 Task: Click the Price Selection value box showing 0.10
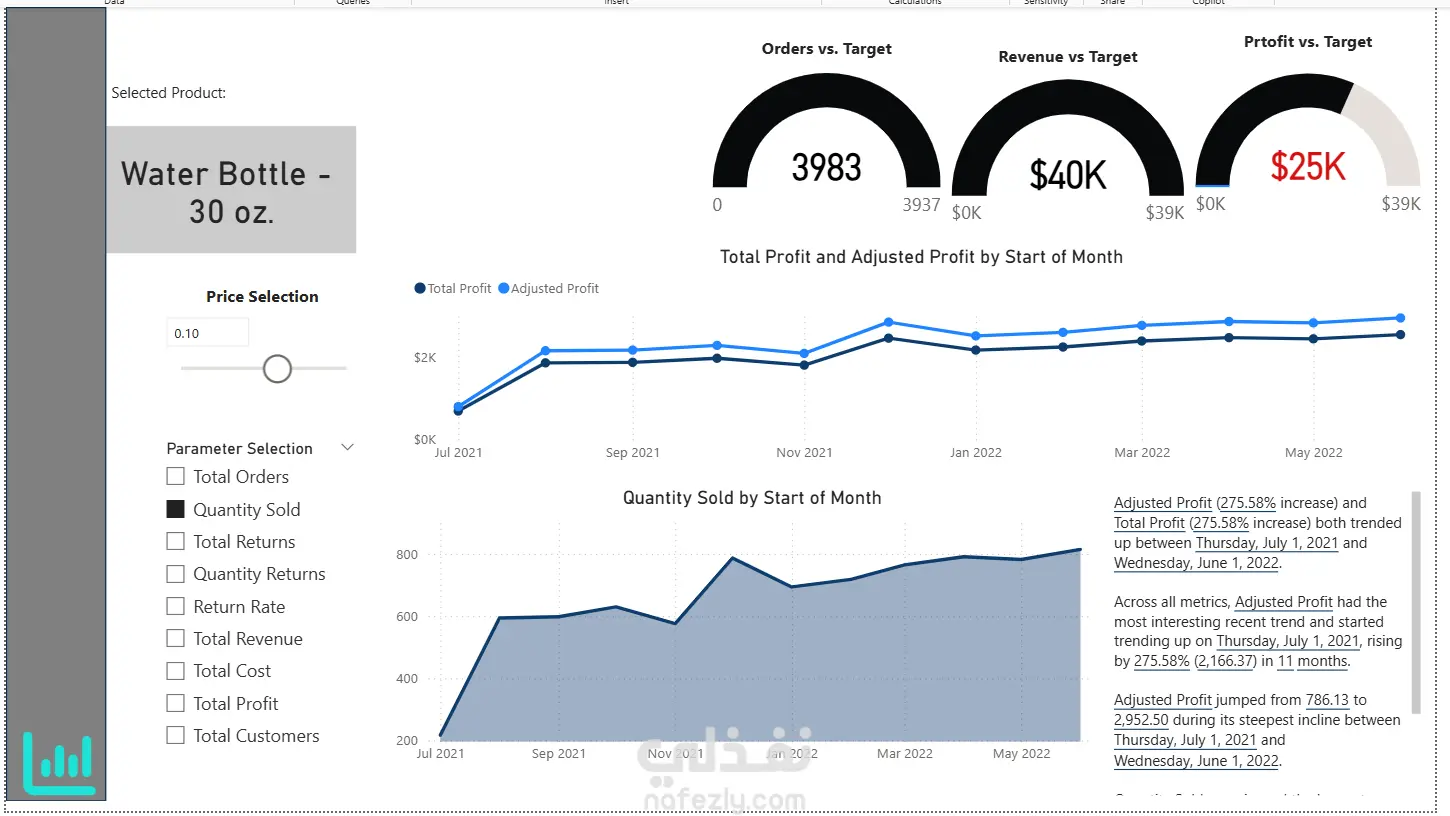pos(208,333)
